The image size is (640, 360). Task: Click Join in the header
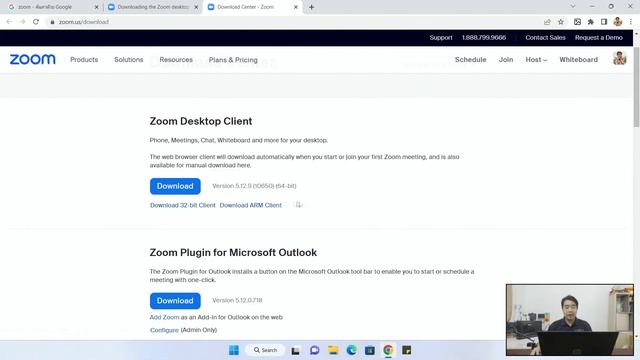506,60
